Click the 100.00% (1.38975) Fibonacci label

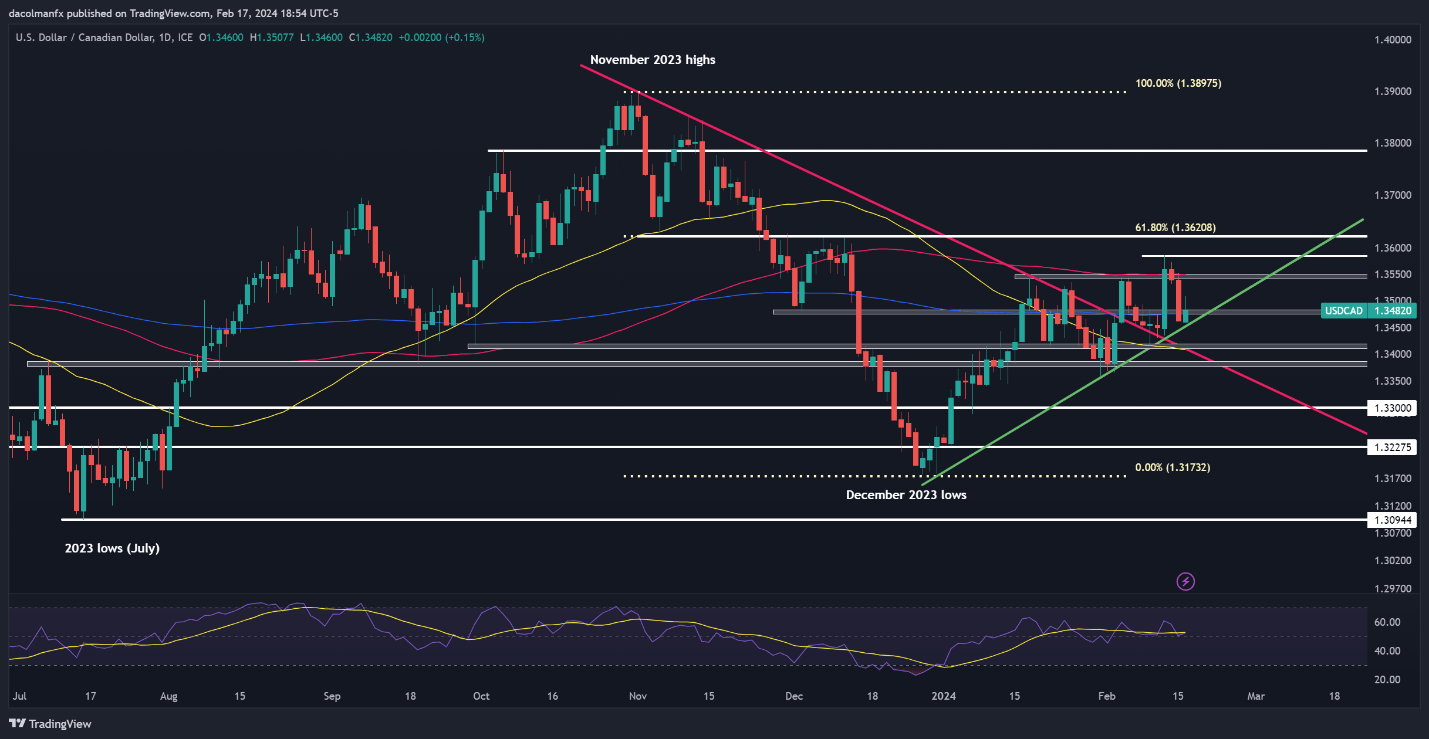[1178, 84]
